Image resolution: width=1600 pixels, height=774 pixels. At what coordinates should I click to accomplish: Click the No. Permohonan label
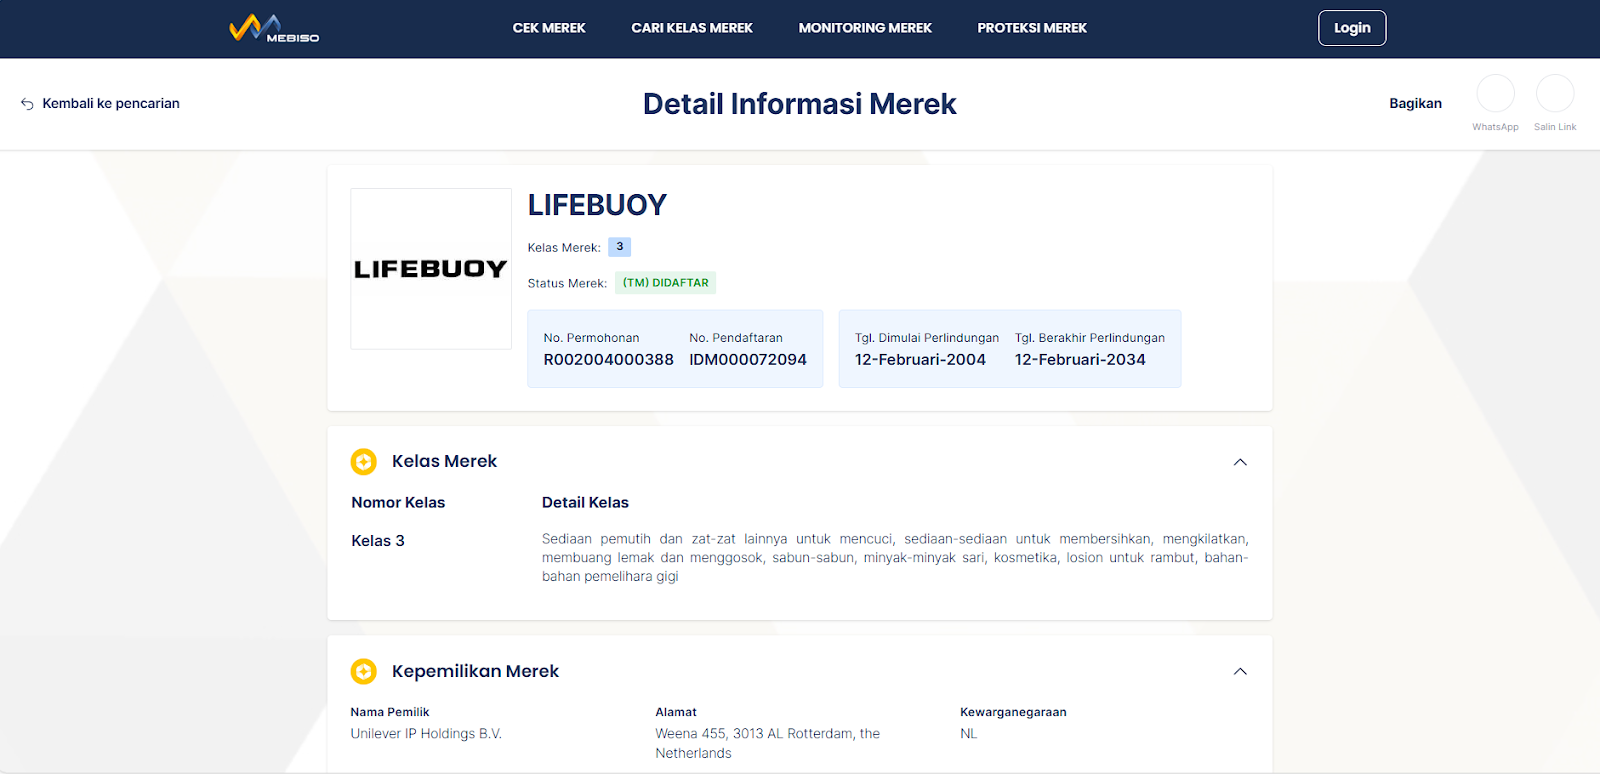591,338
